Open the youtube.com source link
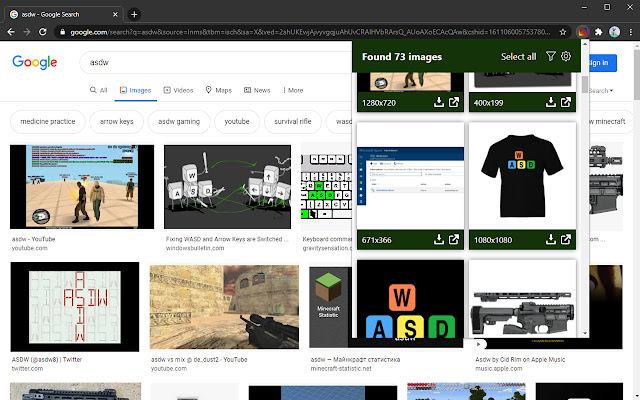 pos(29,248)
